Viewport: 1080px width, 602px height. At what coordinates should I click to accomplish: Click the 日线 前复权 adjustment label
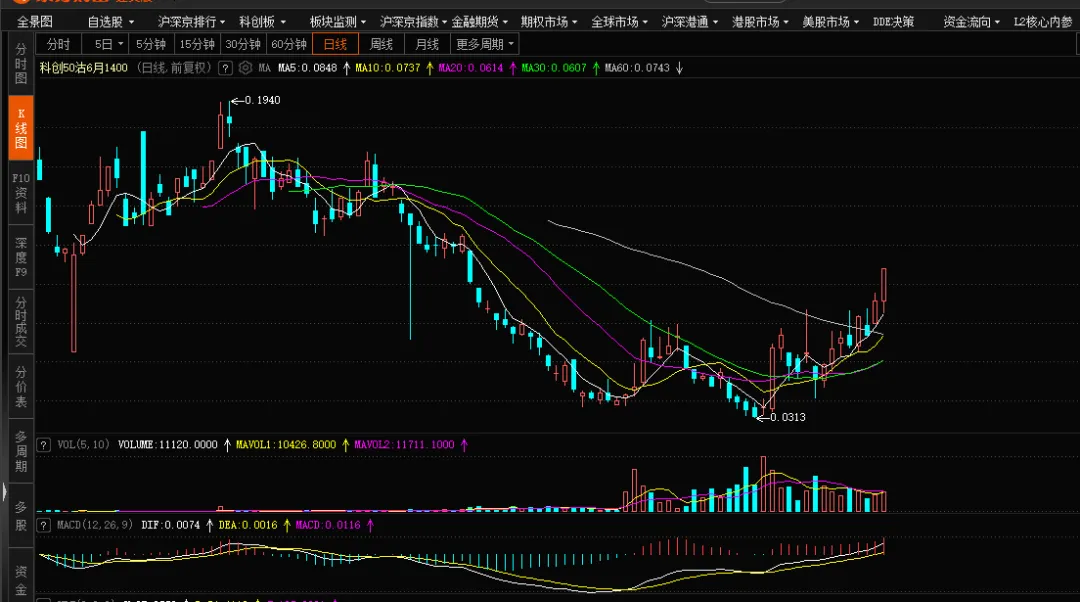click(x=174, y=68)
